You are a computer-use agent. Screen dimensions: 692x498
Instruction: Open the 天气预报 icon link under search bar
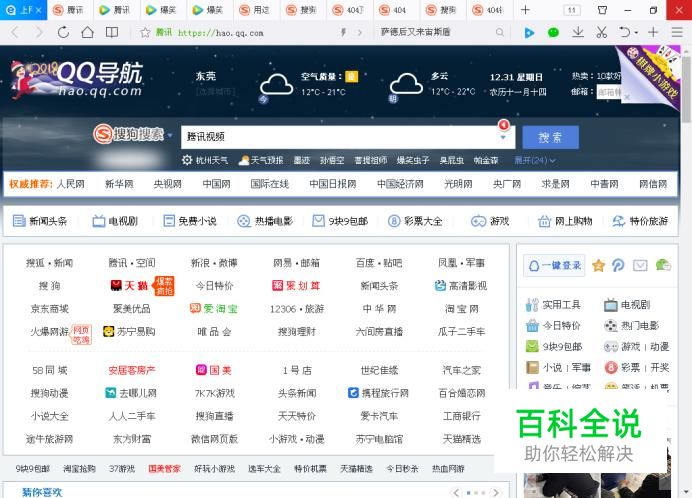click(x=261, y=160)
